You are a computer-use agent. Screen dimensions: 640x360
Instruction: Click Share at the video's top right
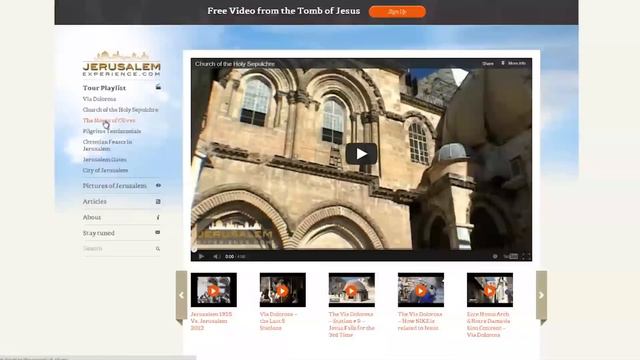click(488, 64)
